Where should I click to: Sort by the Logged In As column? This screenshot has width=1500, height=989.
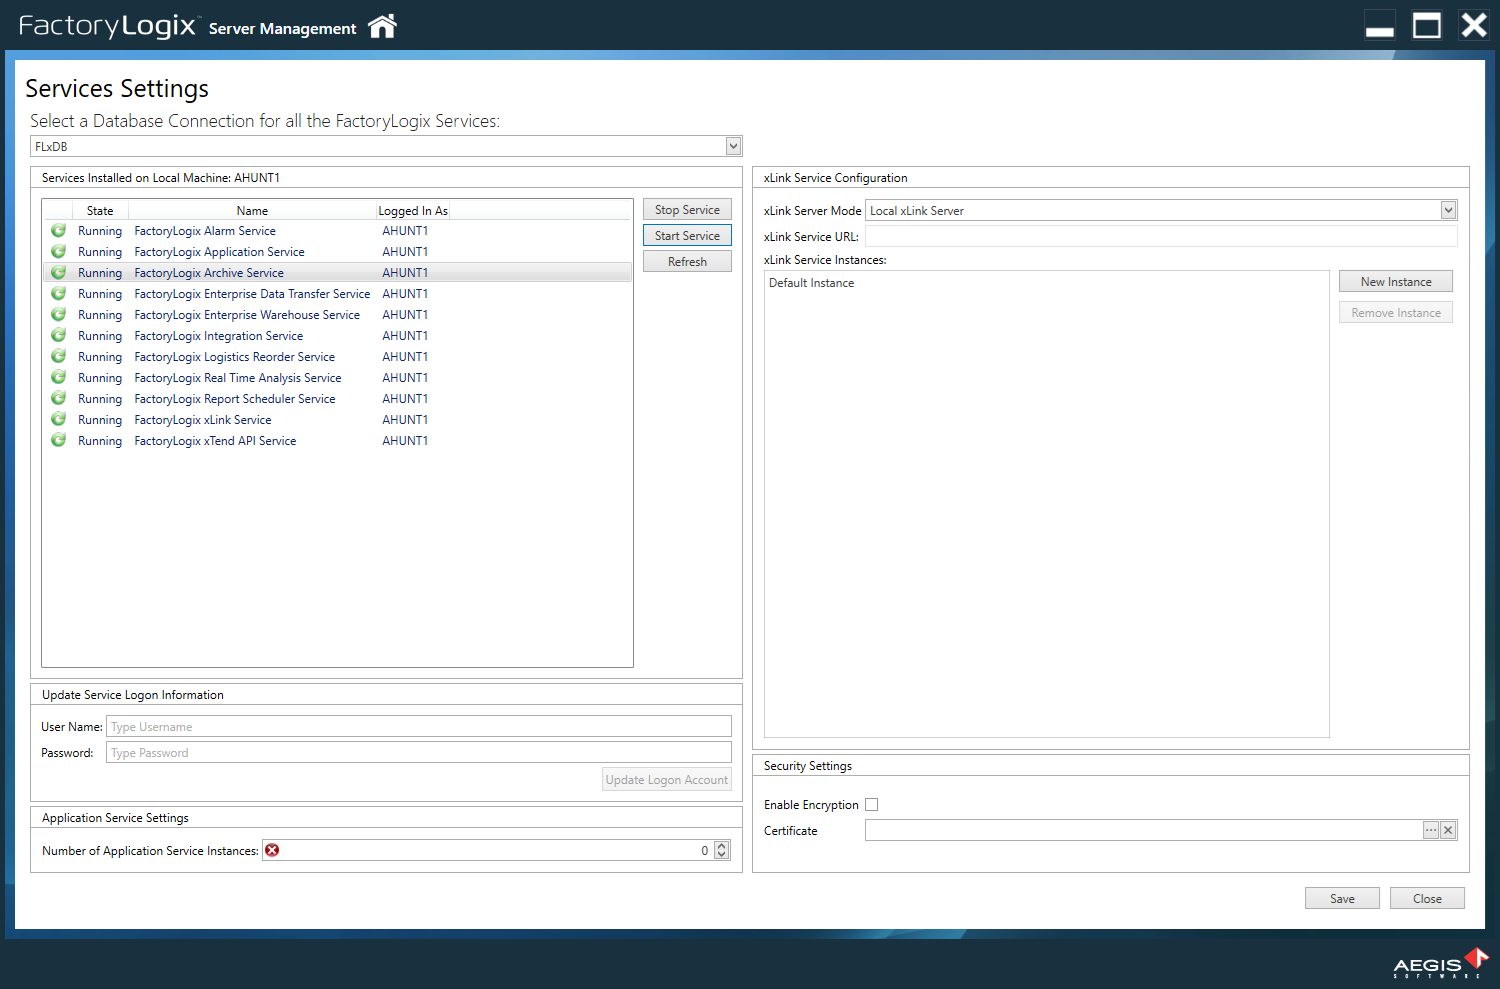pos(412,211)
